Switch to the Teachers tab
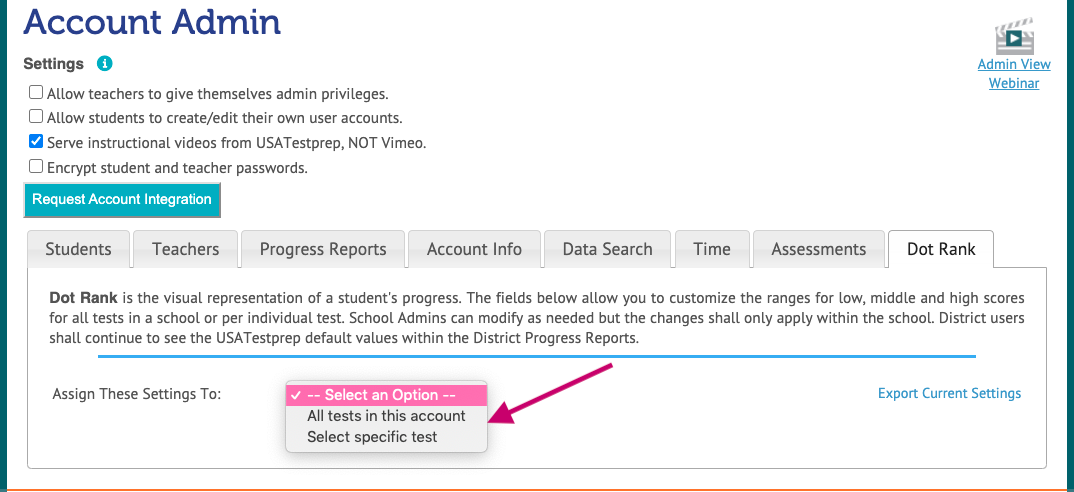Screen dimensions: 1074x492 [x=185, y=250]
